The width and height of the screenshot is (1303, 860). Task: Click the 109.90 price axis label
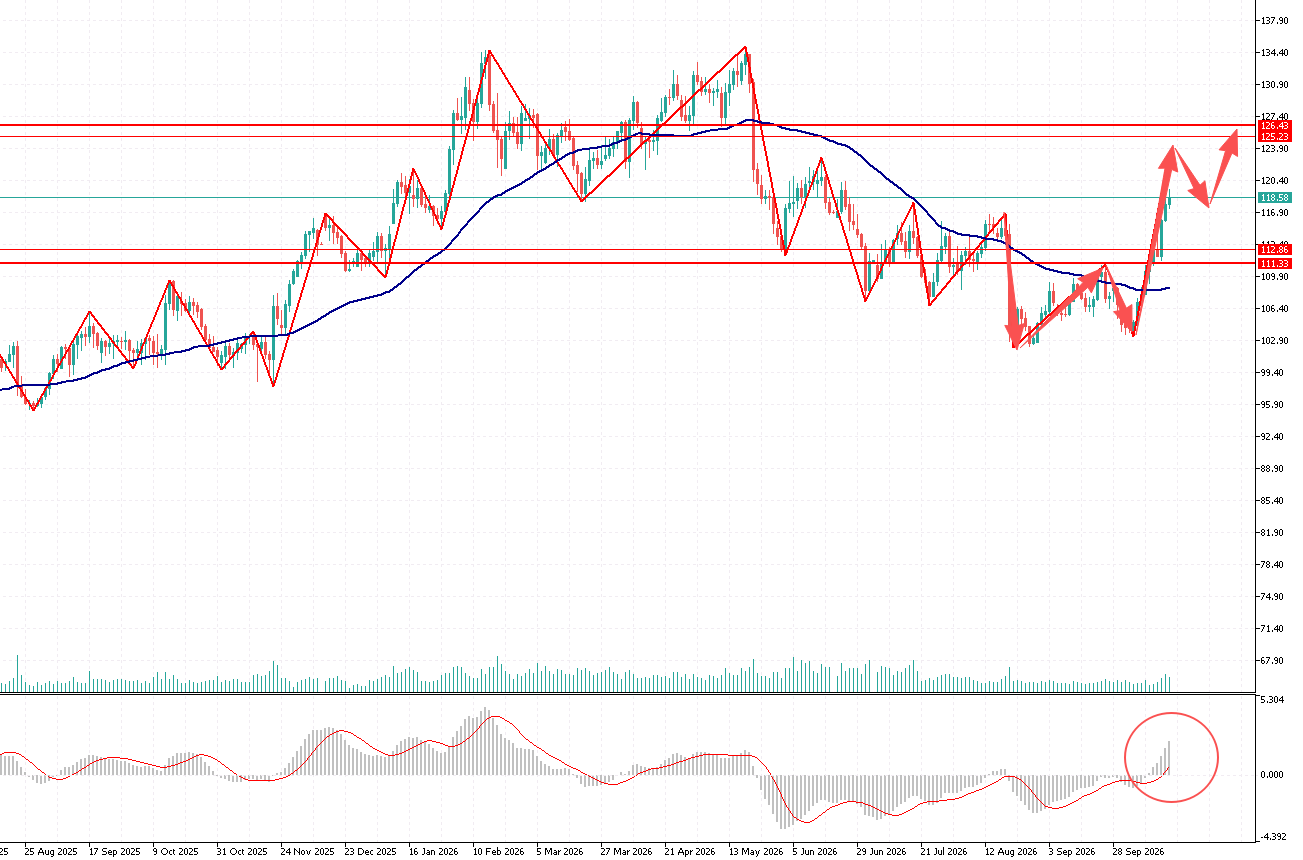(1275, 277)
